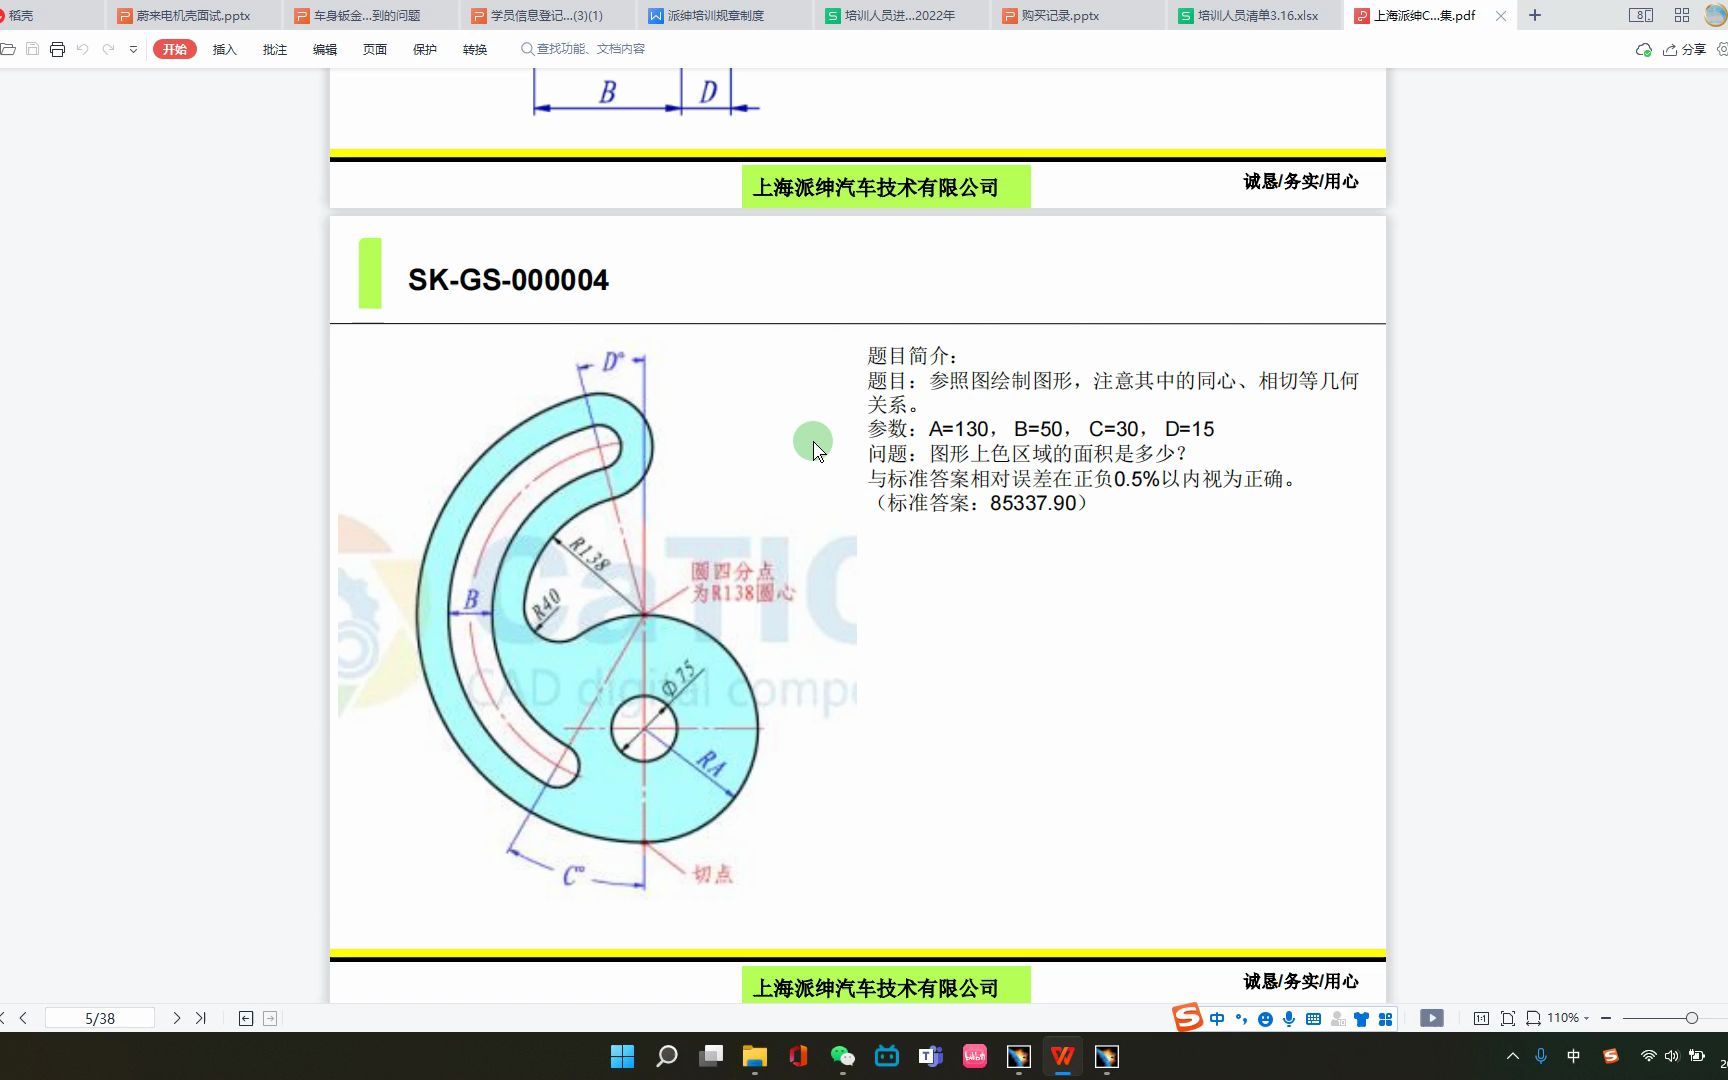Redo the last undone action
Viewport: 1728px width, 1080px height.
[x=110, y=47]
